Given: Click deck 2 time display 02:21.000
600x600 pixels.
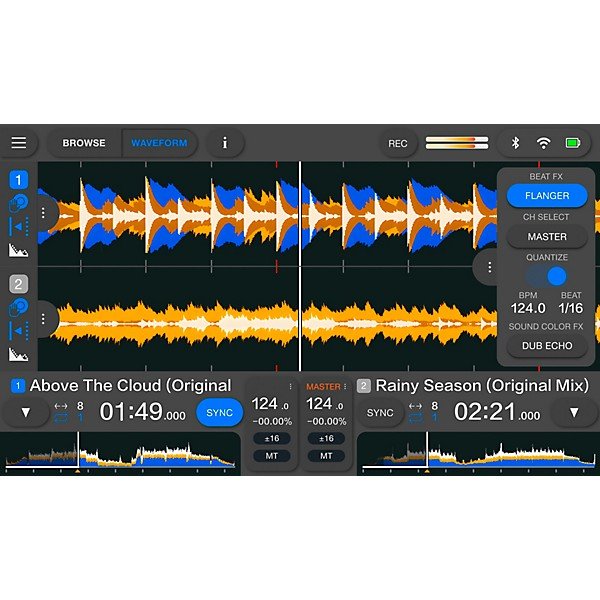Looking at the screenshot, I should [x=497, y=412].
